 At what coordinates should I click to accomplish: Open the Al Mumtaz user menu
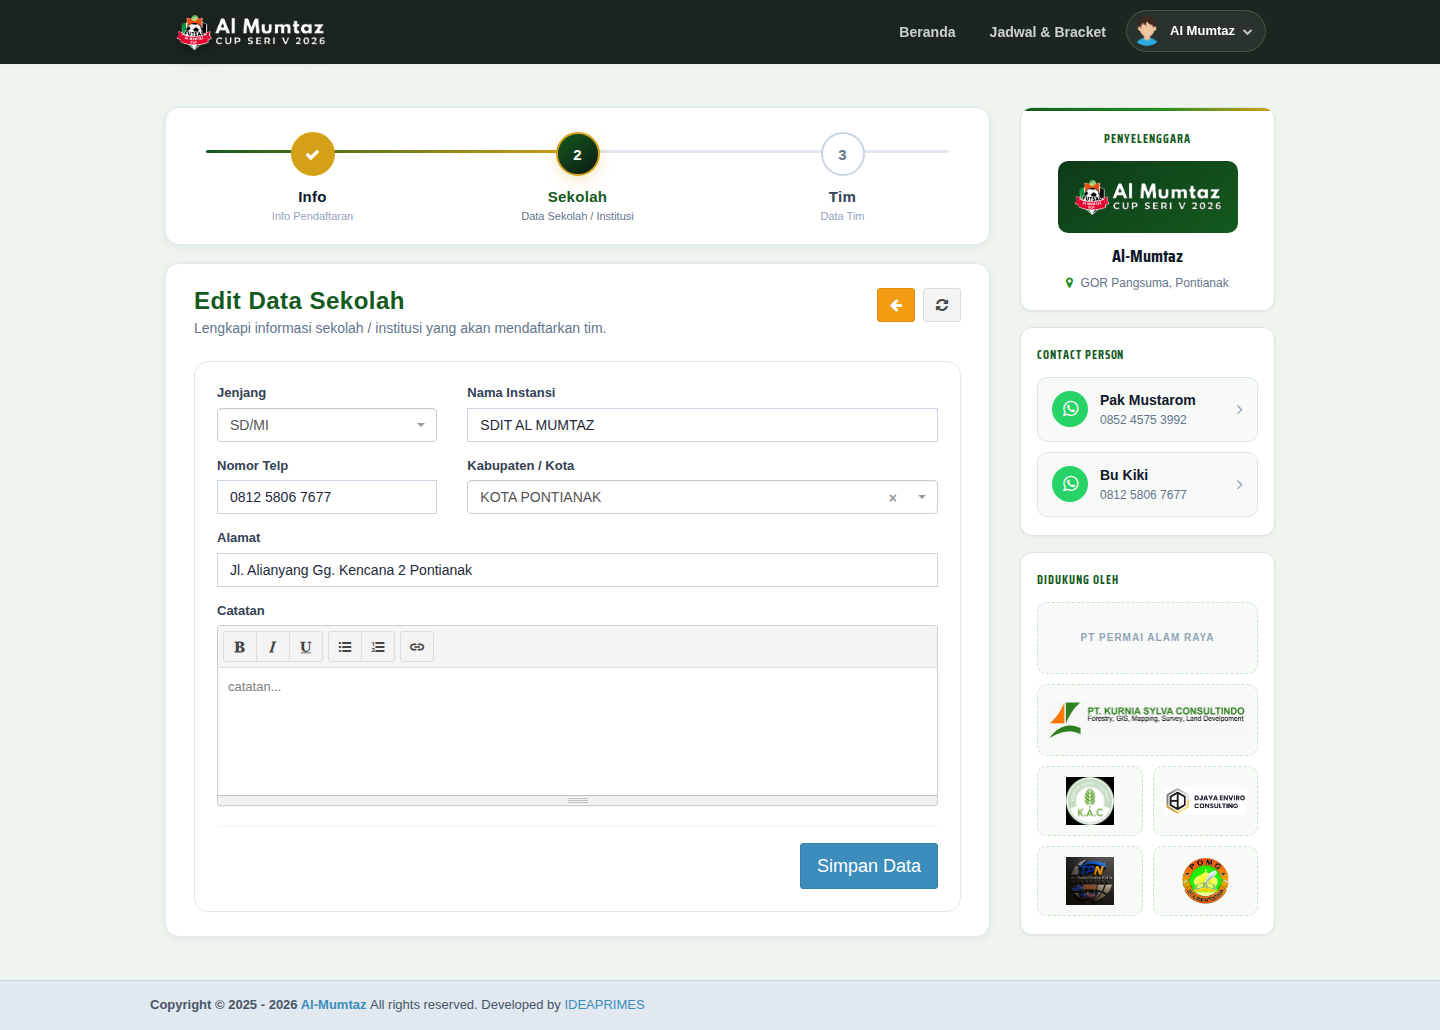tap(1196, 31)
